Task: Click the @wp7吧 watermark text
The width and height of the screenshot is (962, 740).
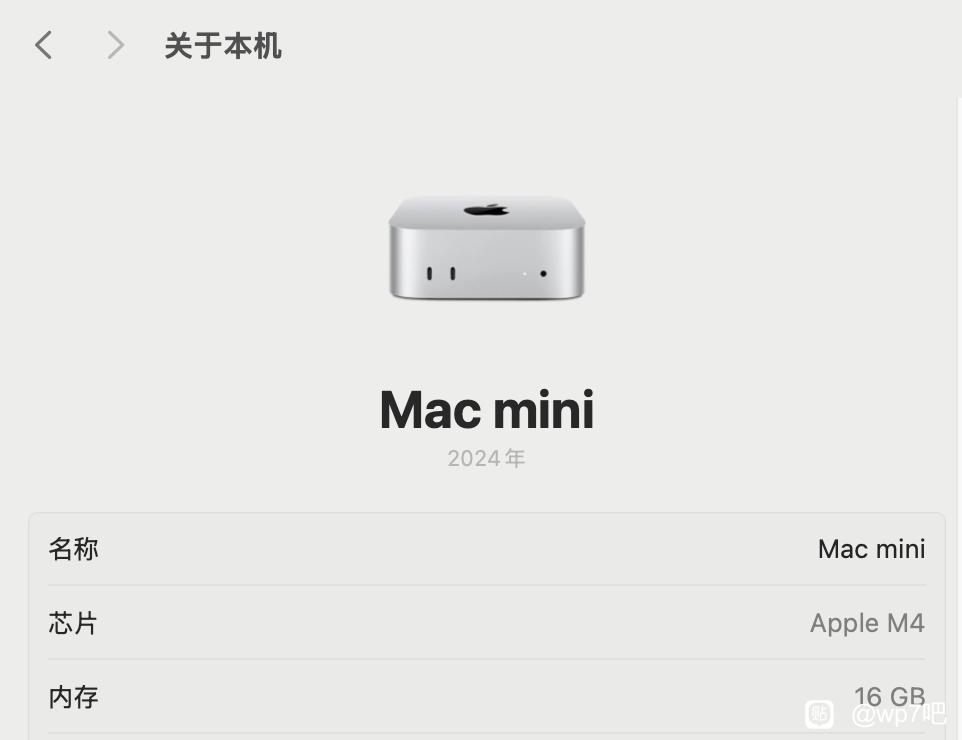Action: pyautogui.click(x=899, y=714)
